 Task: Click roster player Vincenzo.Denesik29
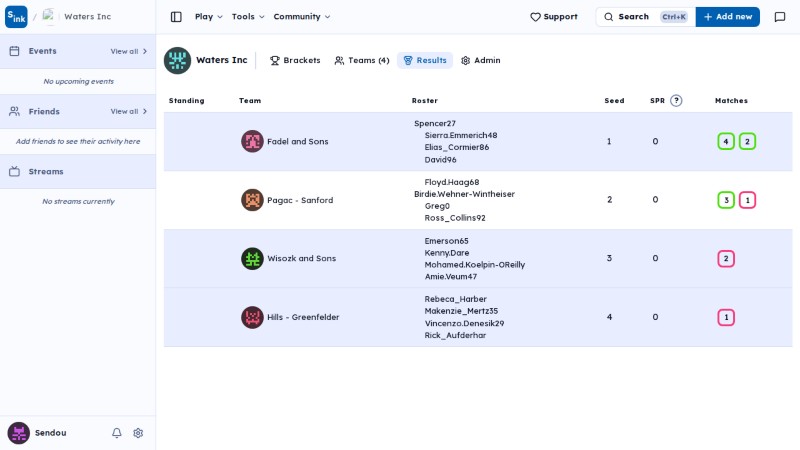coord(464,323)
